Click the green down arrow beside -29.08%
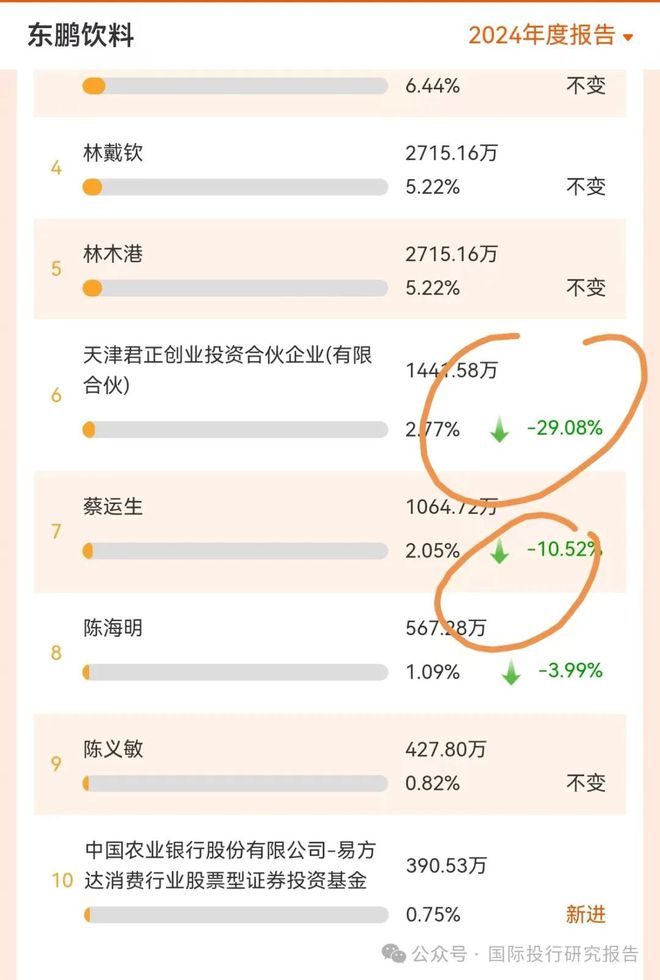The height and width of the screenshot is (980, 660). pos(499,430)
